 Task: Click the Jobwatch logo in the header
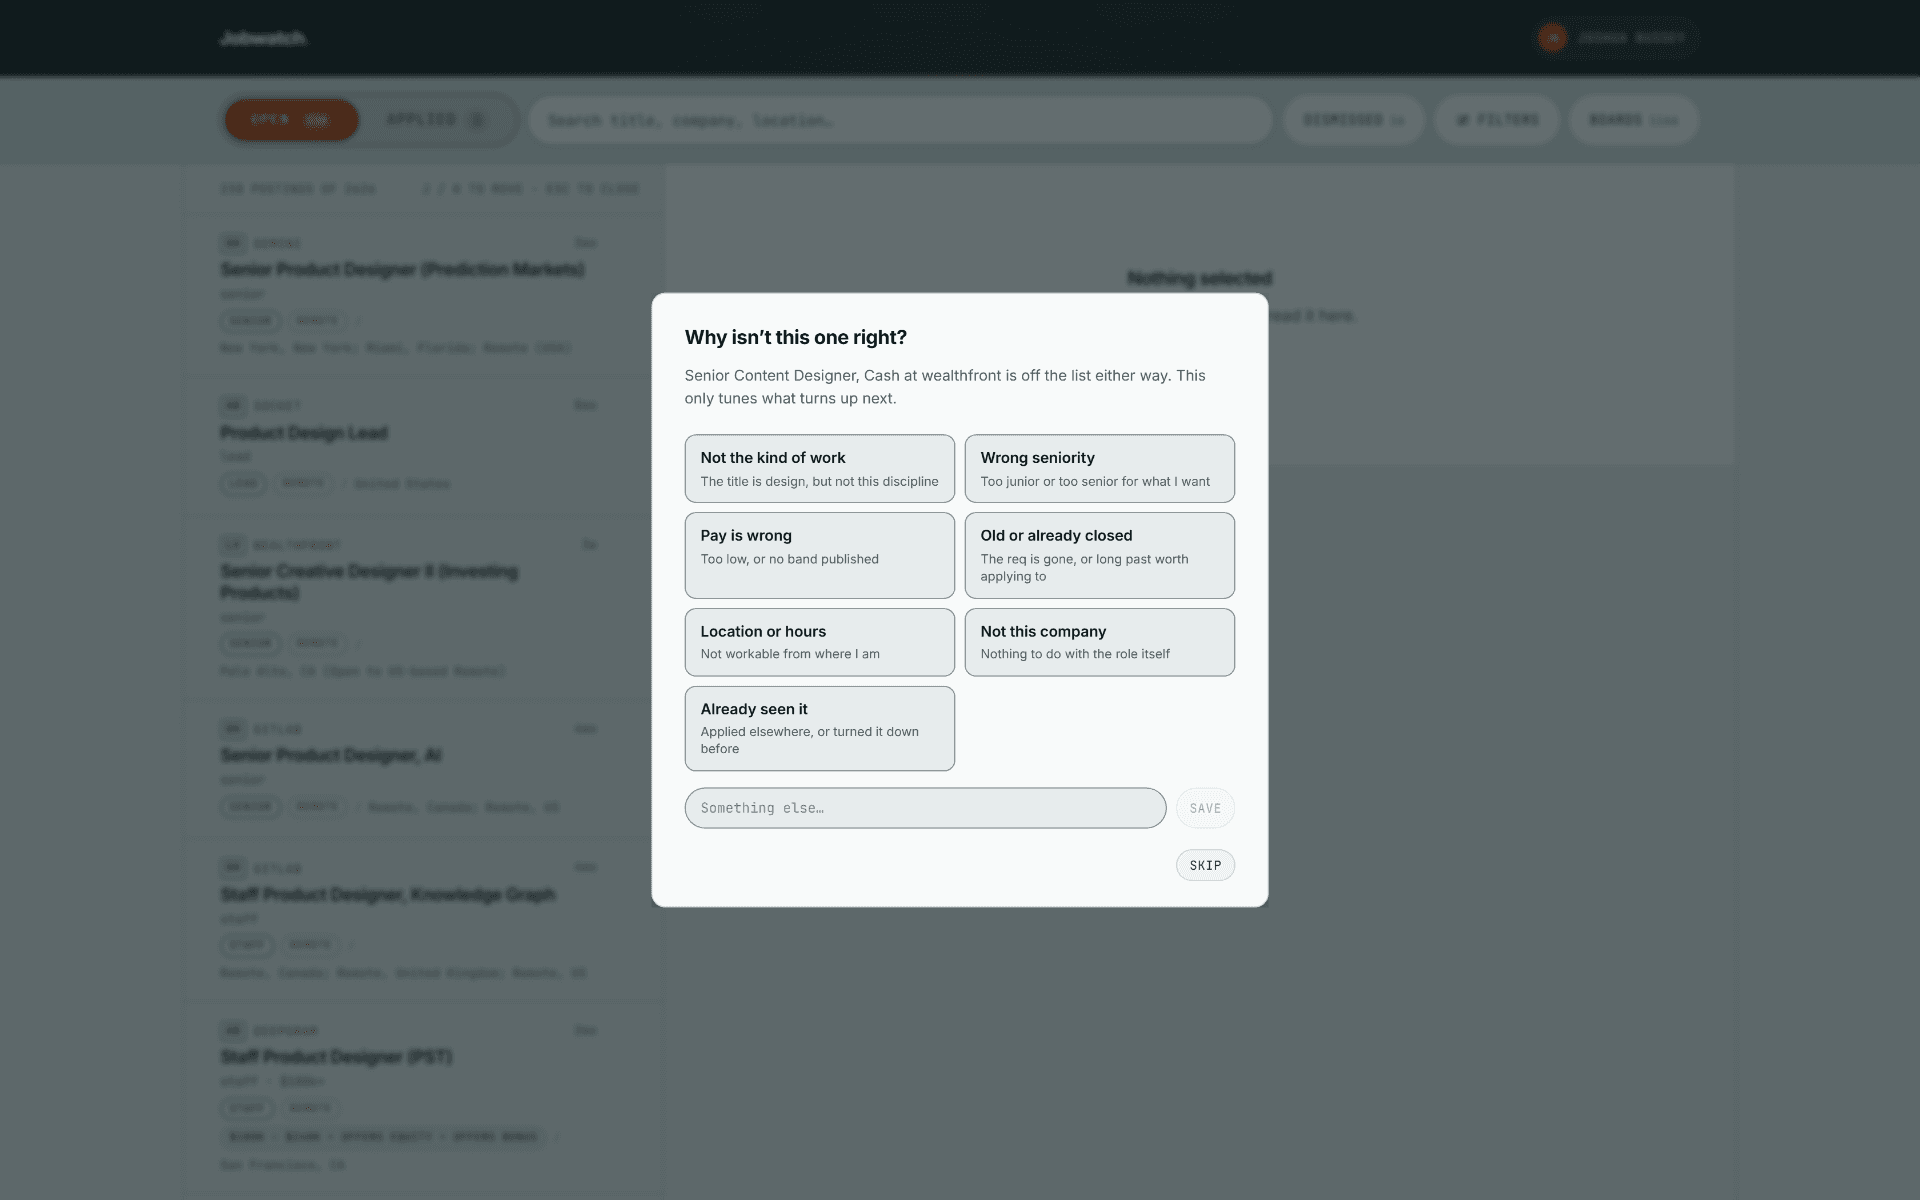tap(263, 38)
